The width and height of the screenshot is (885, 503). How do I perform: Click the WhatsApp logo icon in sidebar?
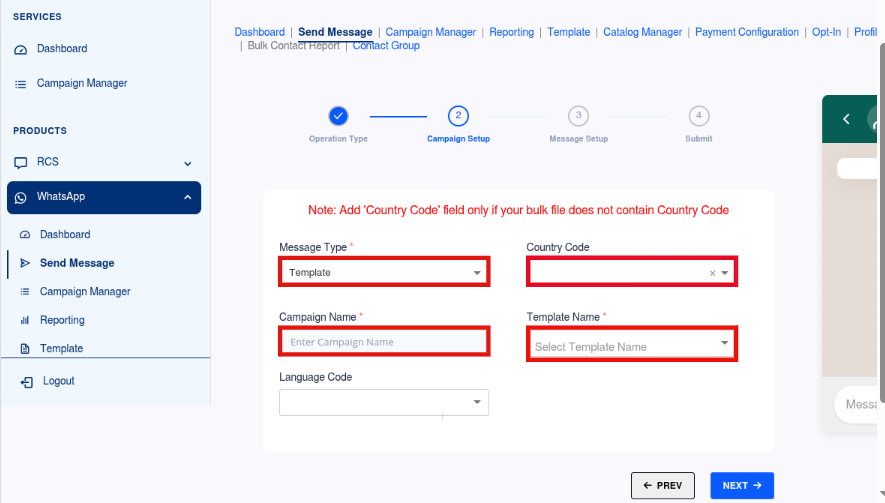click(x=20, y=198)
